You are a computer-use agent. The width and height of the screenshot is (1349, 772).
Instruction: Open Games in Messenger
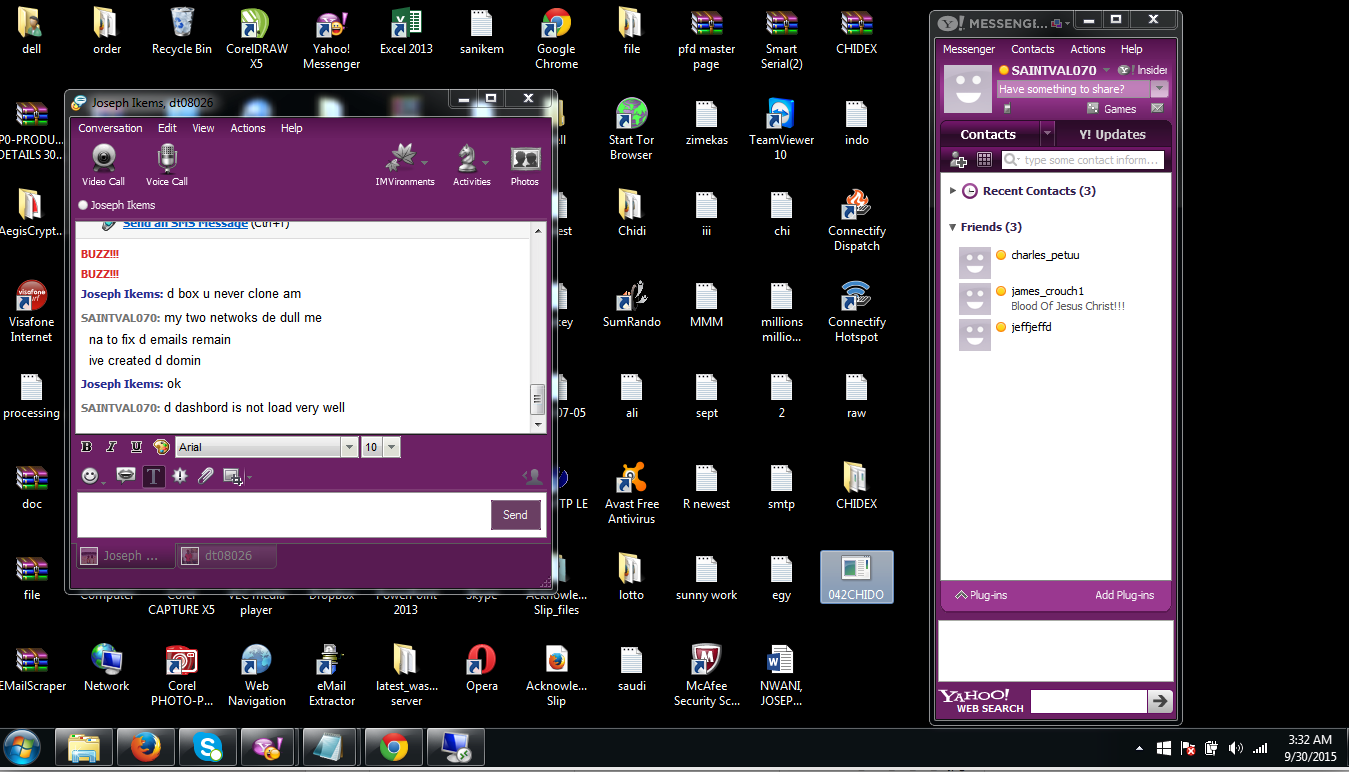click(x=1112, y=109)
